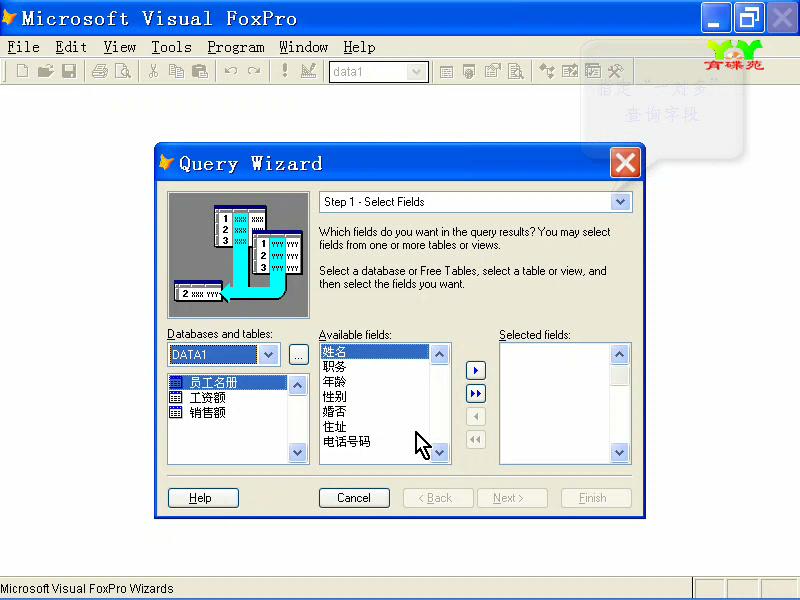The image size is (800, 600).
Task: Open the Window menu
Action: [304, 47]
